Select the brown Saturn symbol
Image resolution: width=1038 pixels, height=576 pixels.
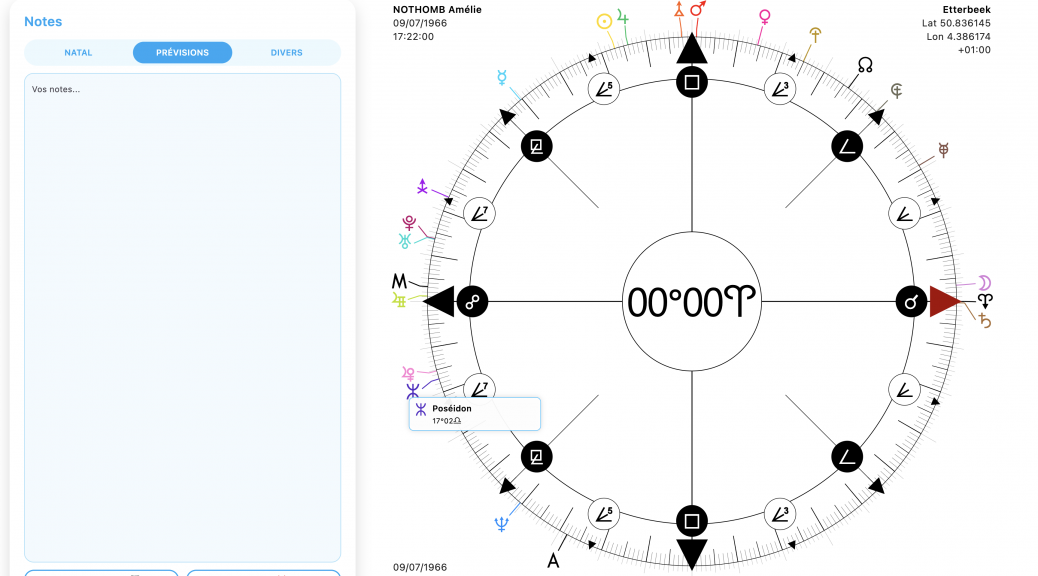[x=985, y=320]
